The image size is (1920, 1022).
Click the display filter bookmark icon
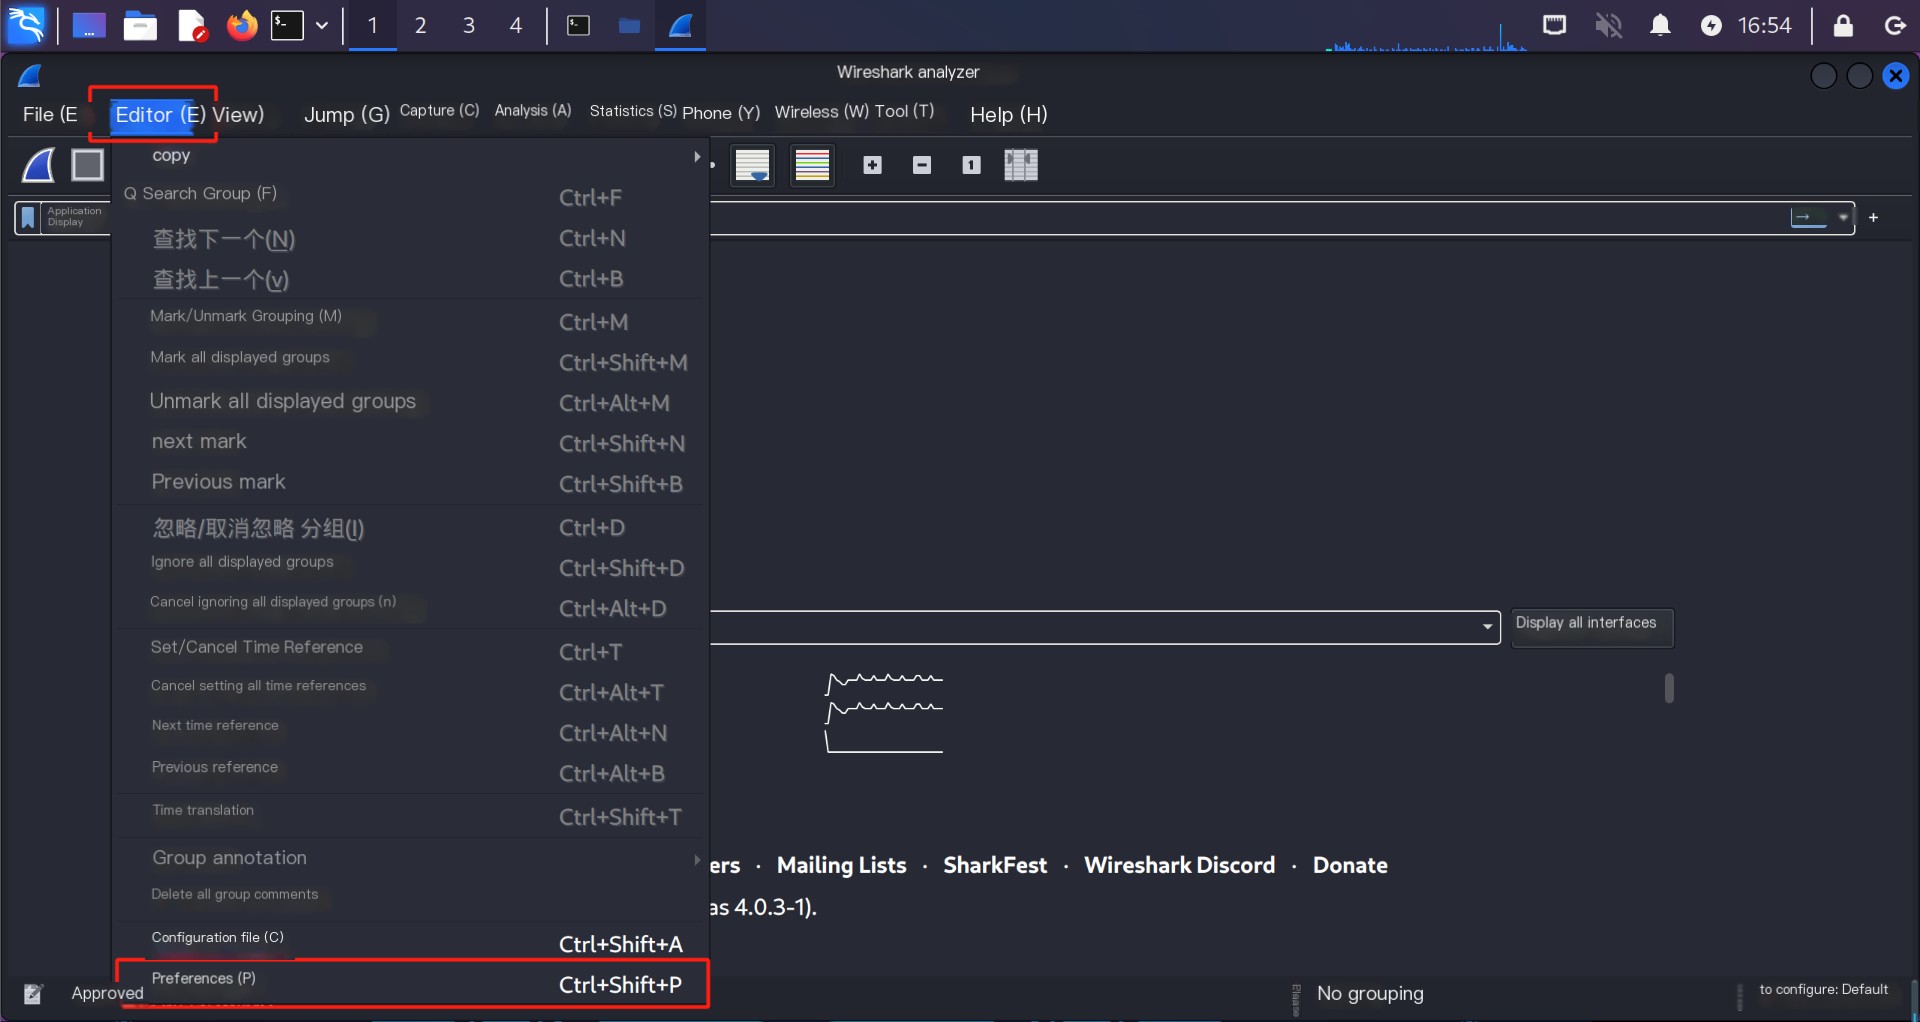pyautogui.click(x=28, y=217)
